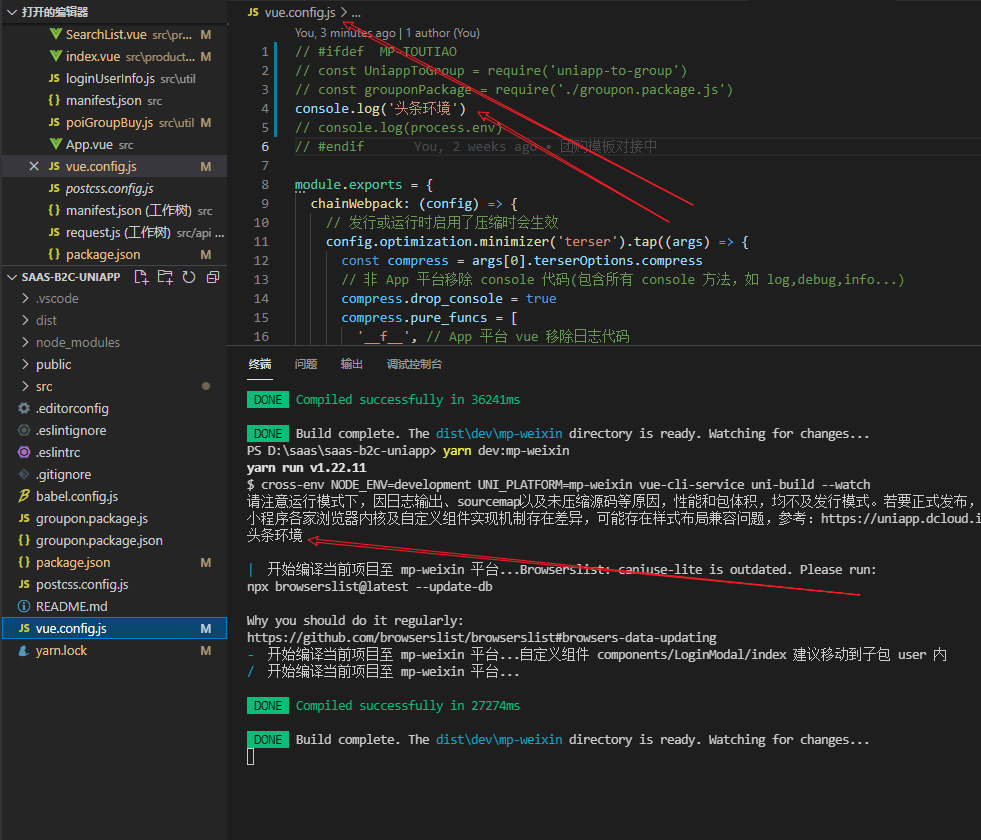Open manifest.json (工作树) diff editor

point(114,210)
